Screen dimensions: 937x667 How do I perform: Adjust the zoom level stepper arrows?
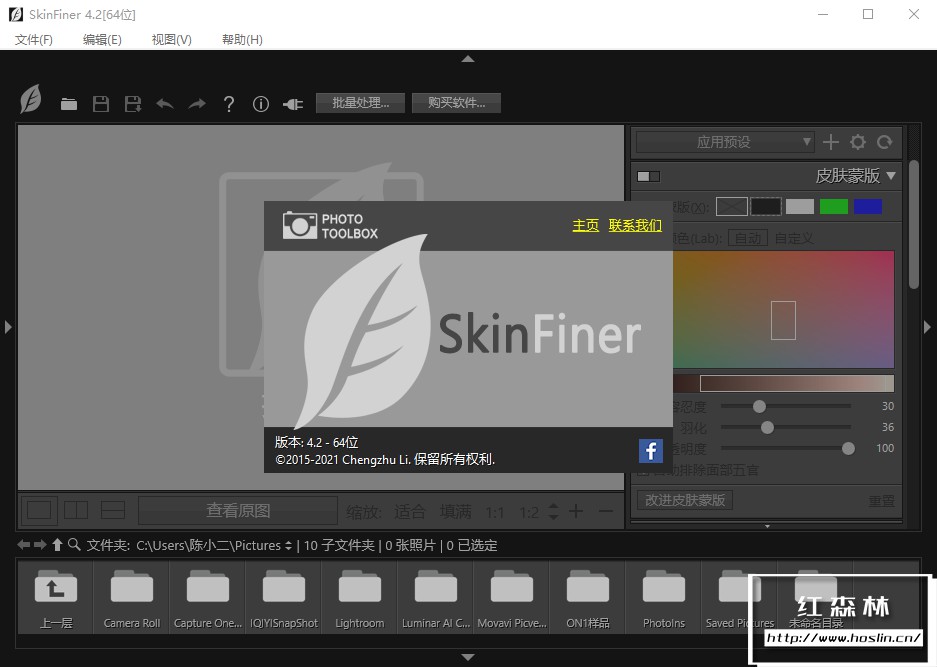[x=553, y=511]
